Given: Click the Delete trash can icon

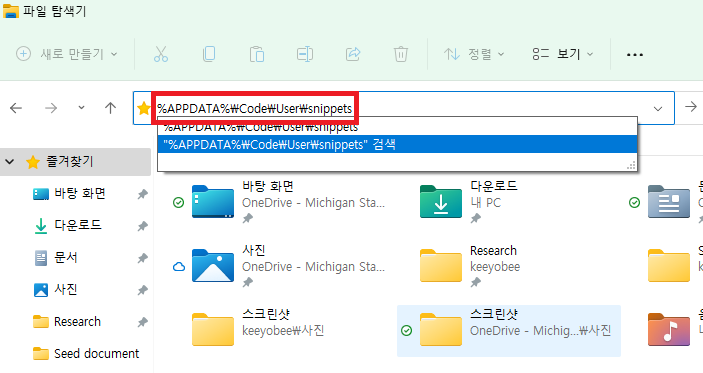Looking at the screenshot, I should (401, 54).
